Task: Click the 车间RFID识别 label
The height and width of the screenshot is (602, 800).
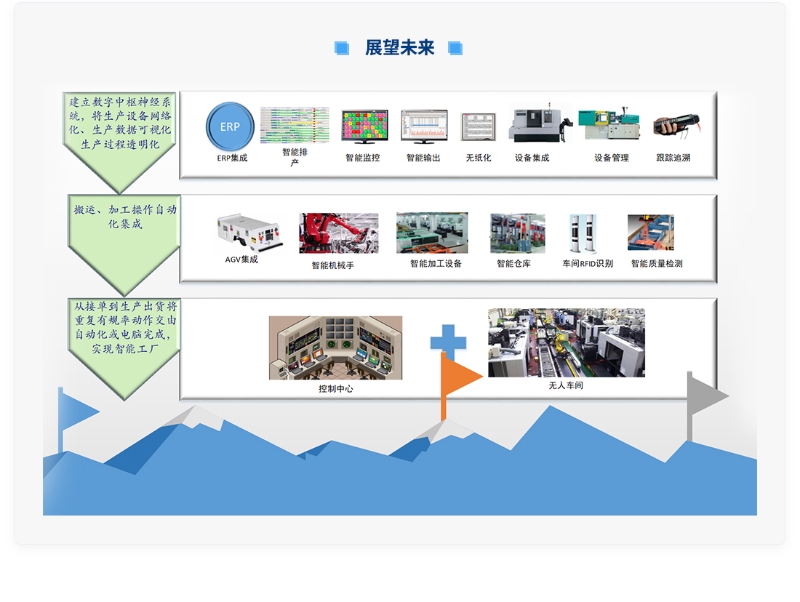Action: (588, 263)
